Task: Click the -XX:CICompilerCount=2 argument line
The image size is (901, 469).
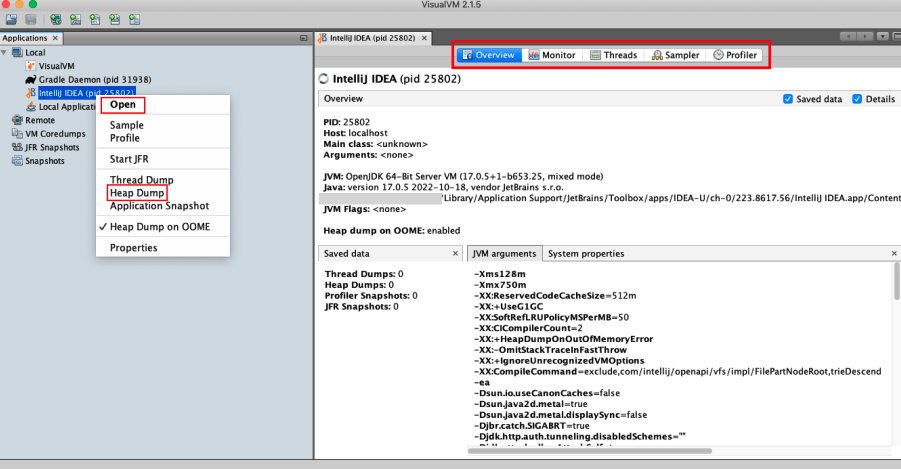Action: 528,328
